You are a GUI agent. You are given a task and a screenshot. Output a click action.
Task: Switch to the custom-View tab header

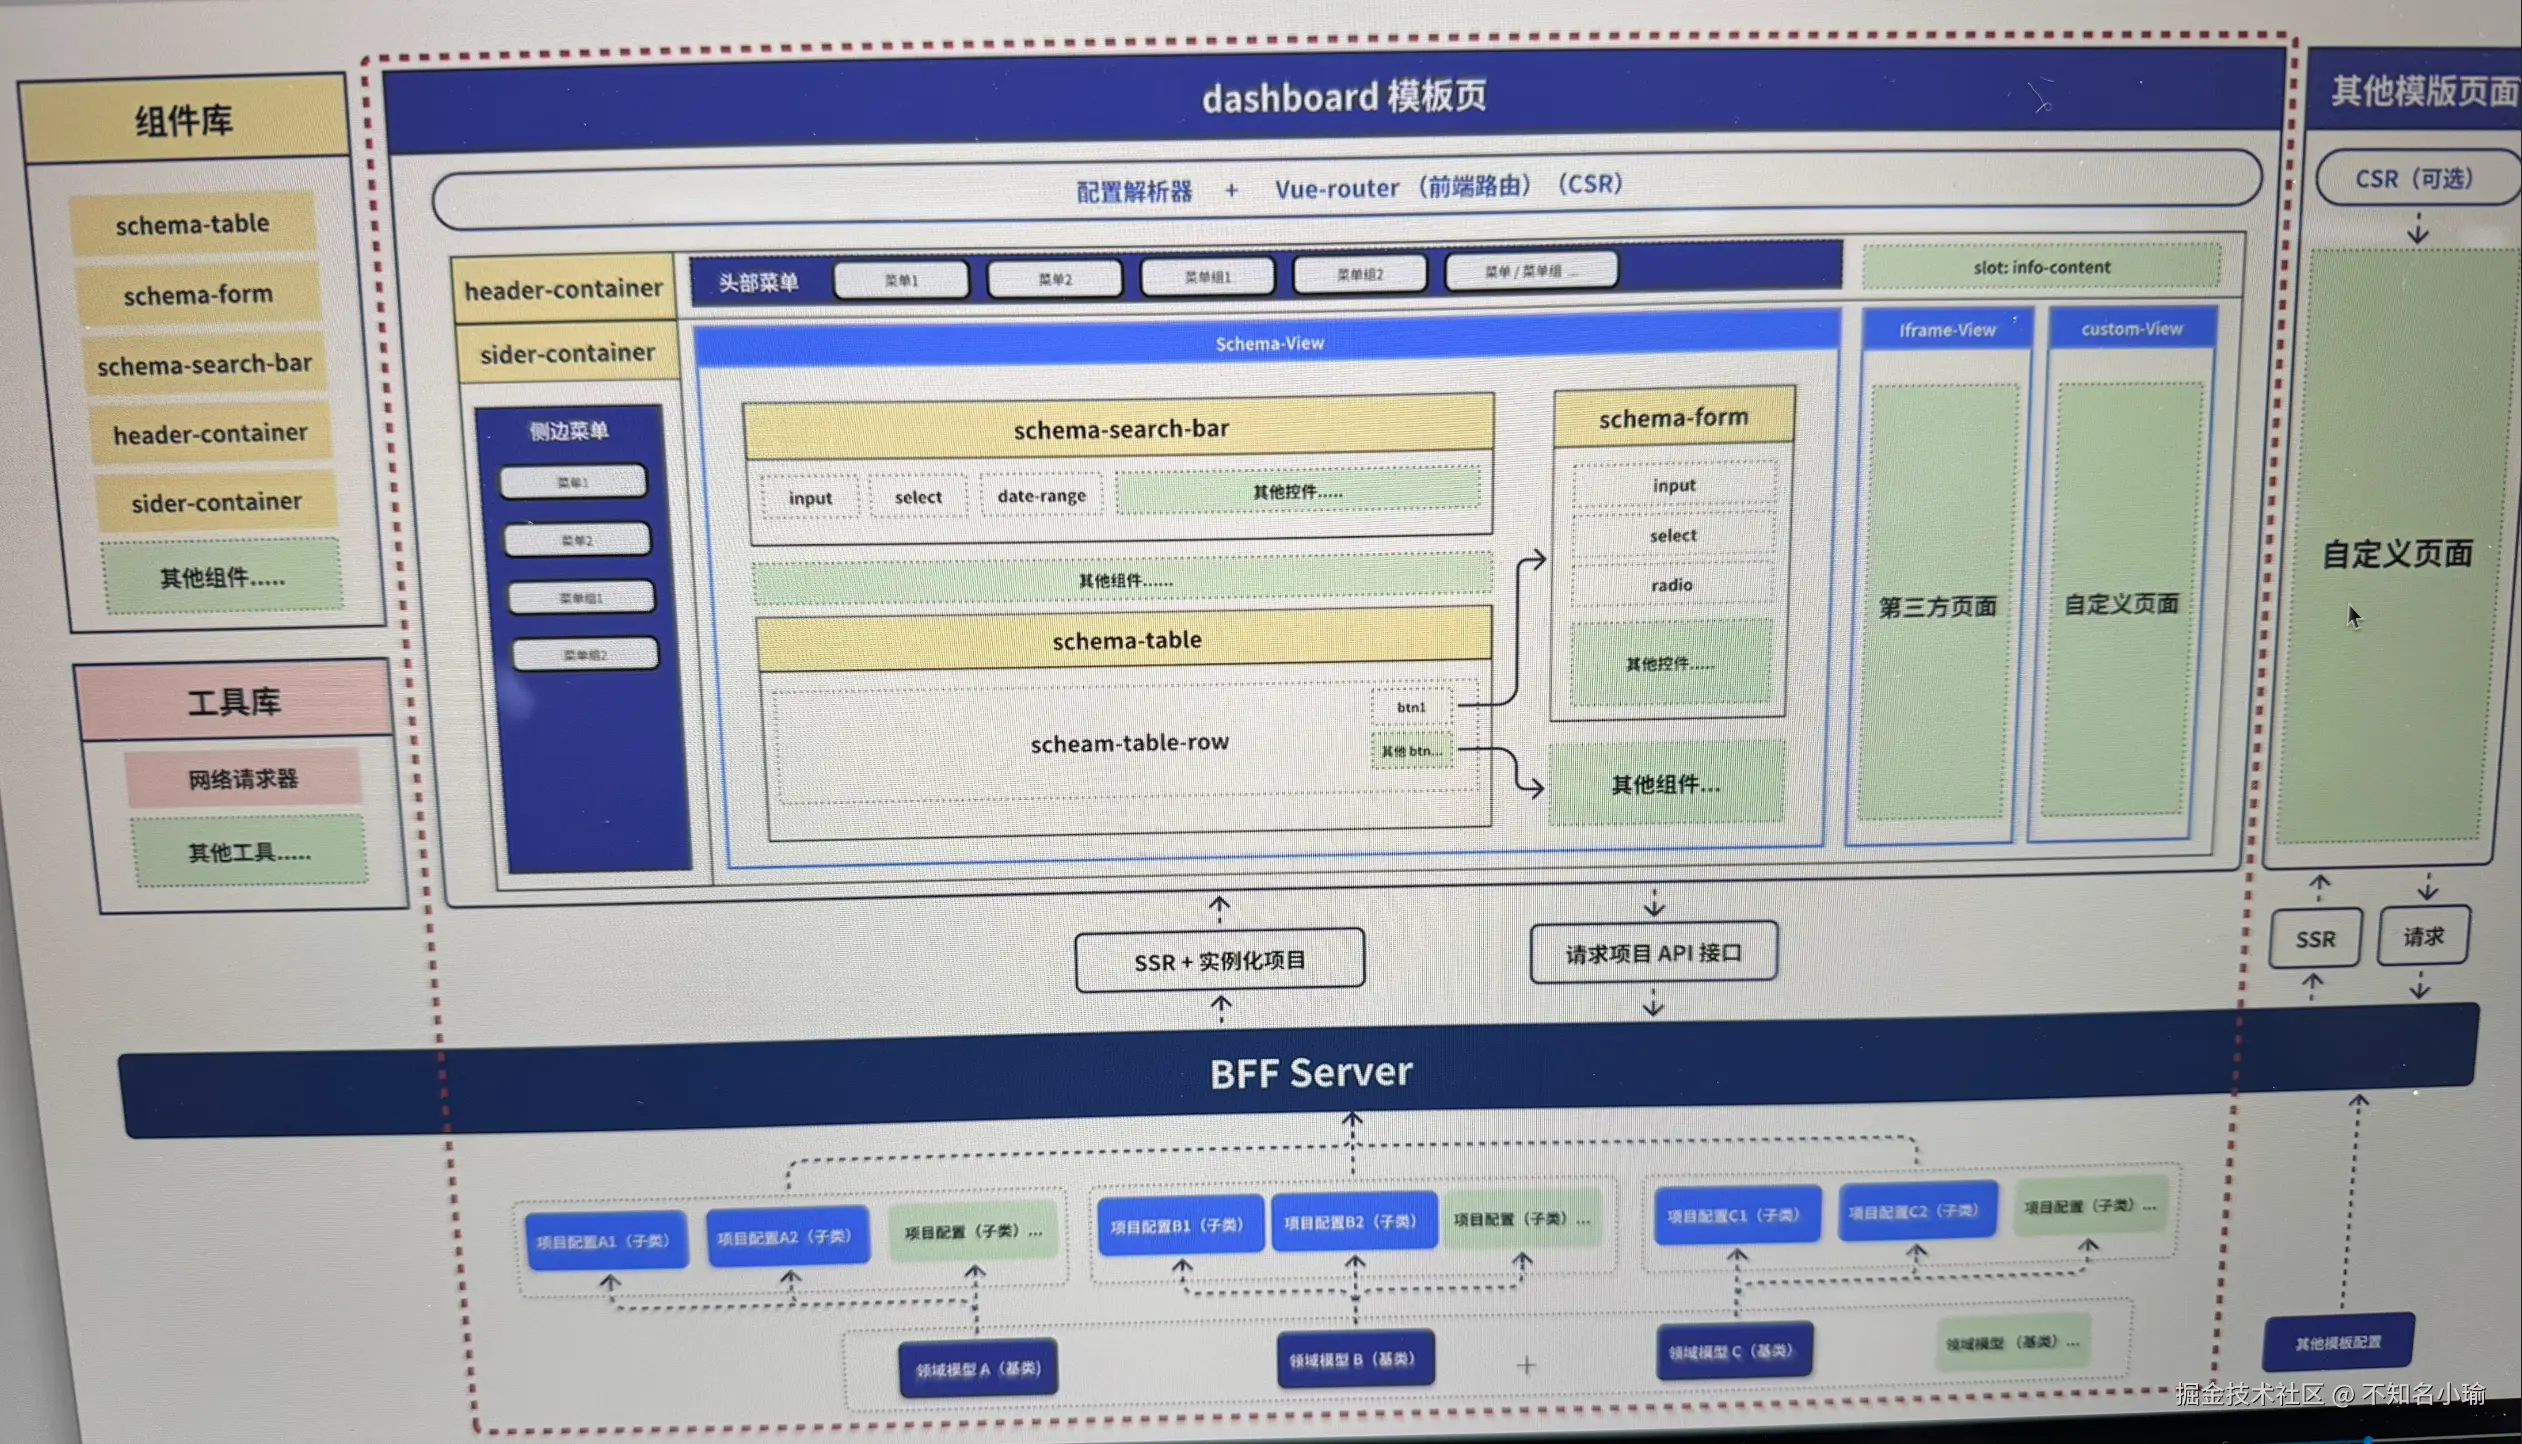click(x=2131, y=329)
